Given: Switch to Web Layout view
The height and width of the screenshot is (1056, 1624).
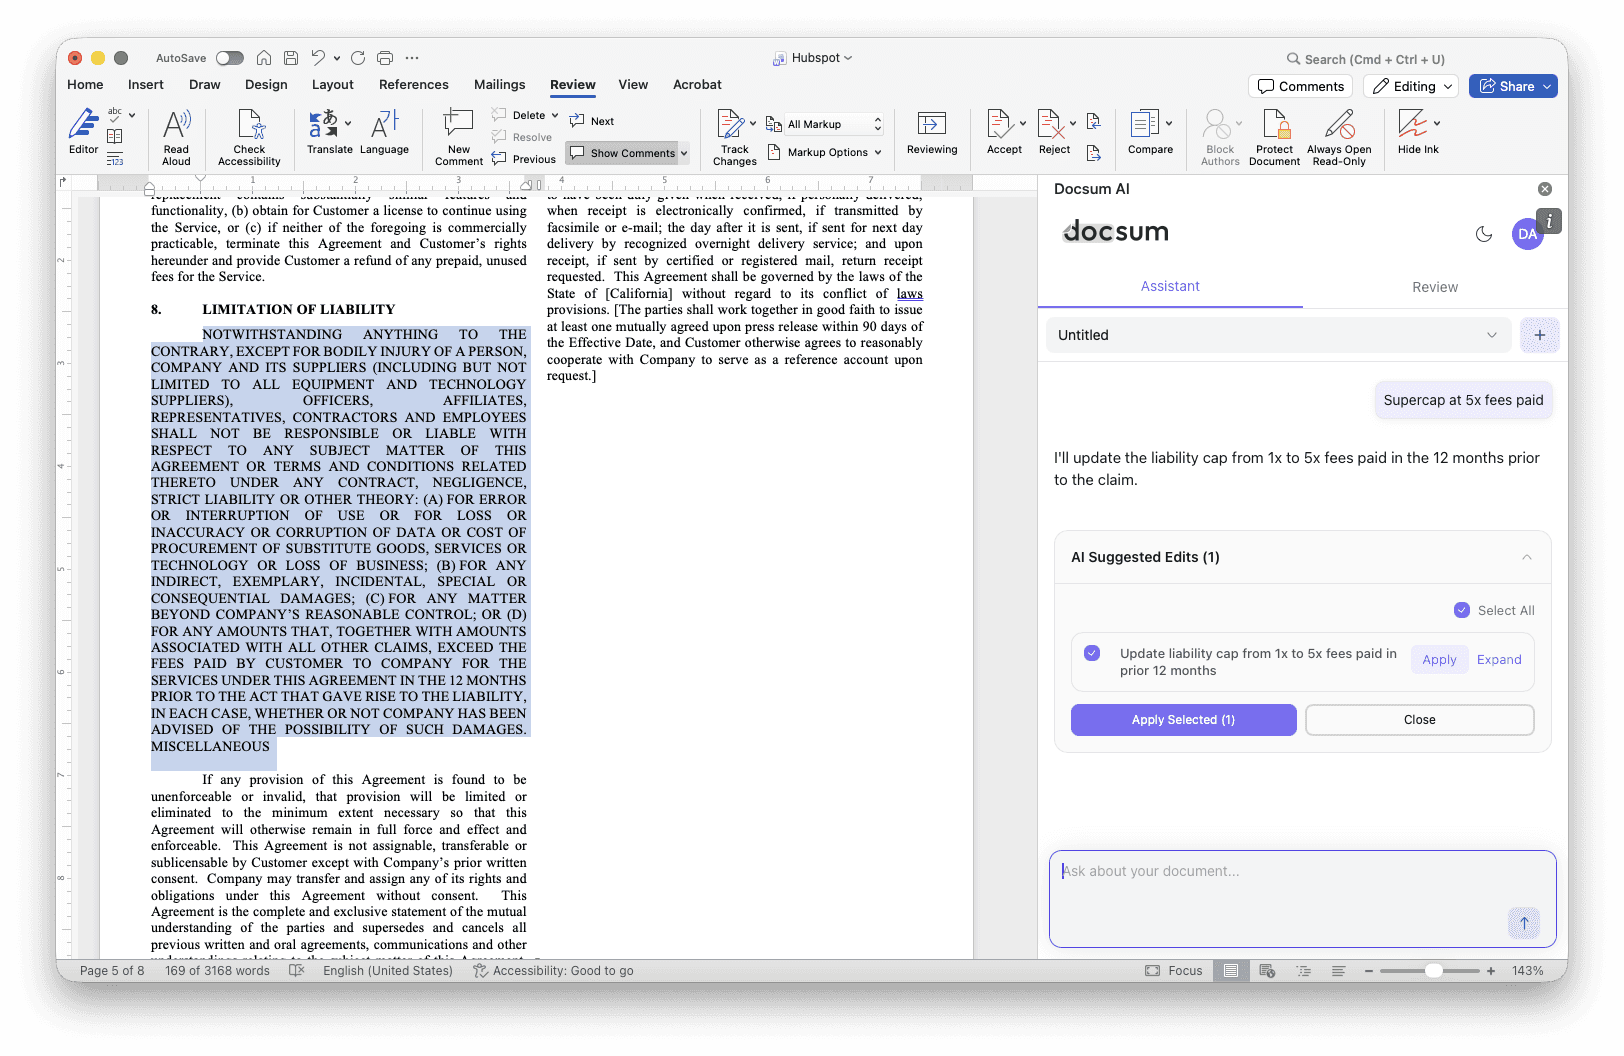Looking at the screenshot, I should (1267, 971).
